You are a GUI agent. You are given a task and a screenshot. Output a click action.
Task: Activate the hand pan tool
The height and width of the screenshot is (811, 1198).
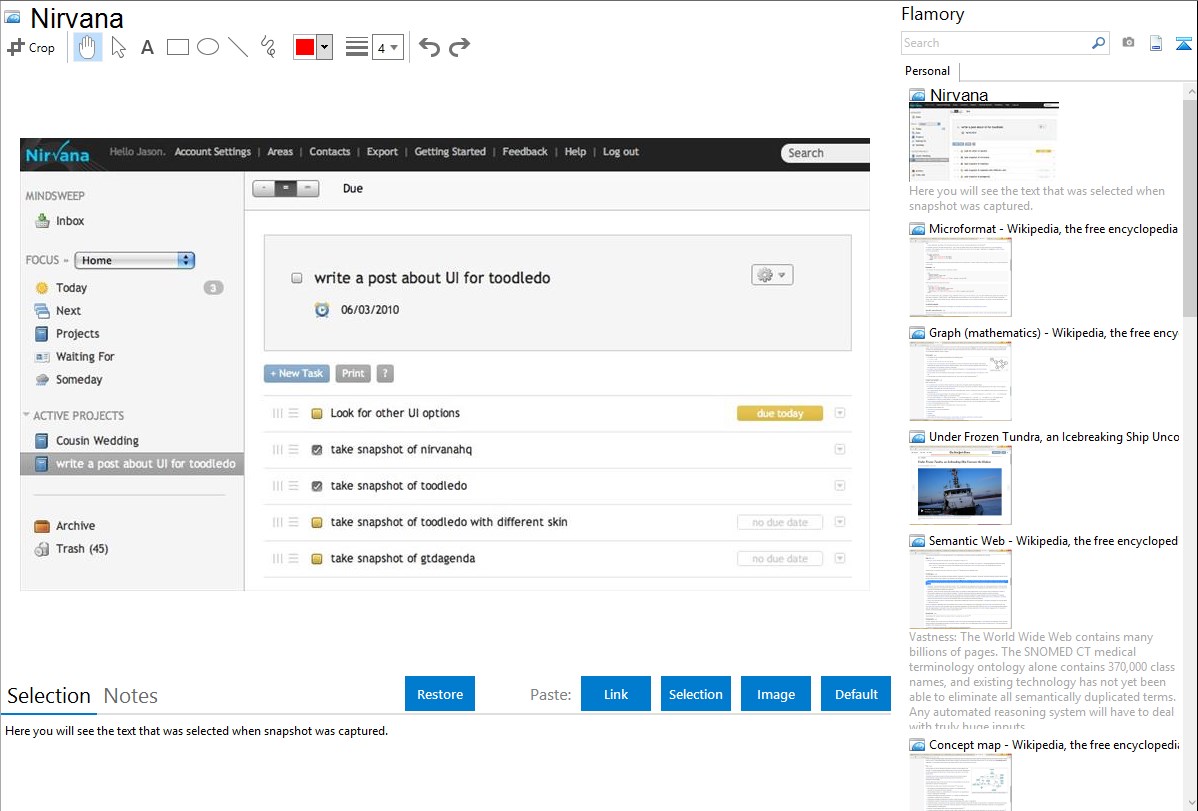click(x=88, y=47)
